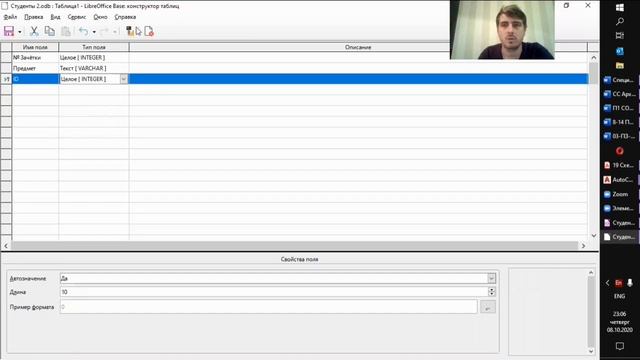The height and width of the screenshot is (360, 640).
Task: Click field type cell of № Зачётки row
Action: (x=94, y=58)
